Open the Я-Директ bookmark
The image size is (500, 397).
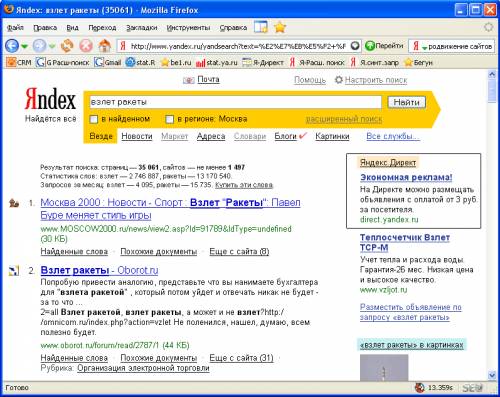pyautogui.click(x=263, y=62)
